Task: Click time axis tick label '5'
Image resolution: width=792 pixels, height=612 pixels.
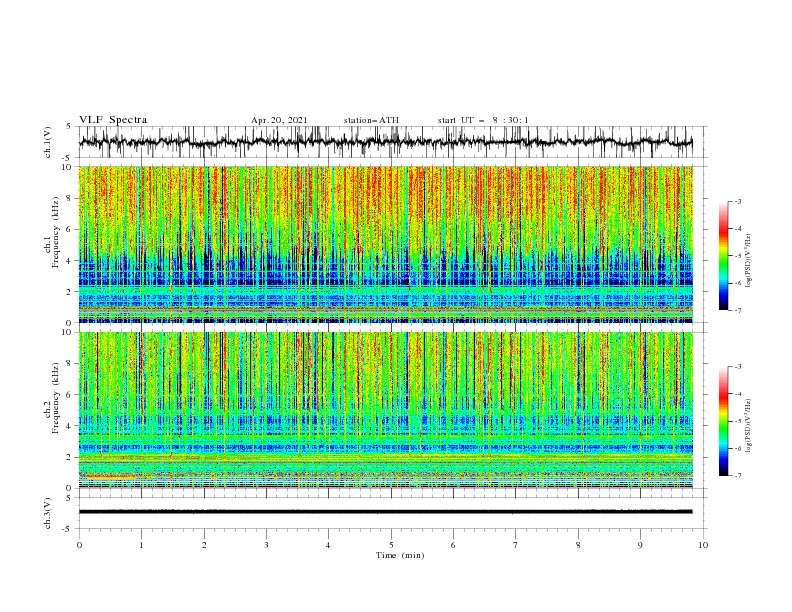Action: pos(391,545)
